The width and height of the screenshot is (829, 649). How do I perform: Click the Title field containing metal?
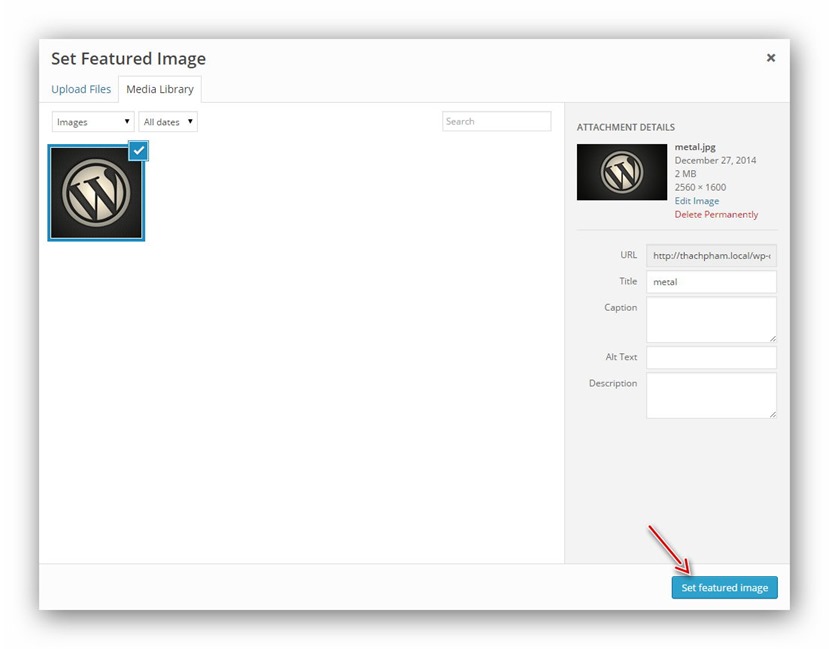pyautogui.click(x=710, y=281)
